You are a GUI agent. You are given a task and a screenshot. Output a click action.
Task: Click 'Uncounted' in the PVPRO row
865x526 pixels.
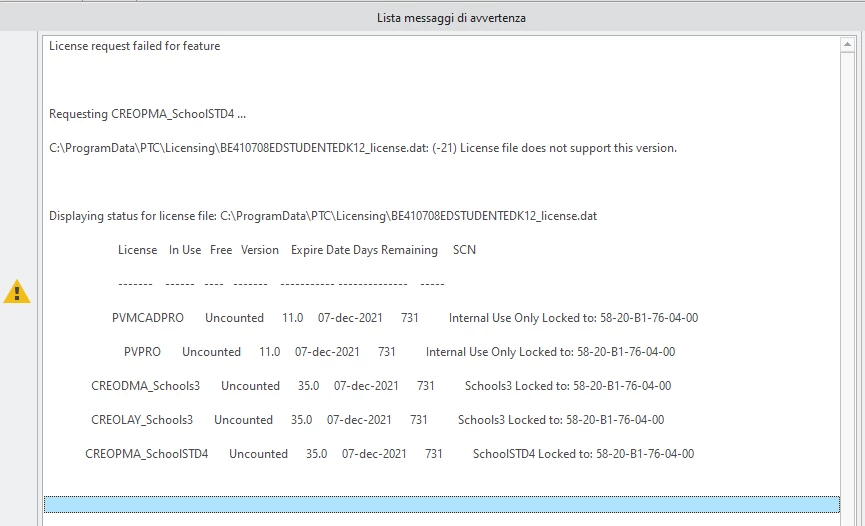(x=211, y=352)
